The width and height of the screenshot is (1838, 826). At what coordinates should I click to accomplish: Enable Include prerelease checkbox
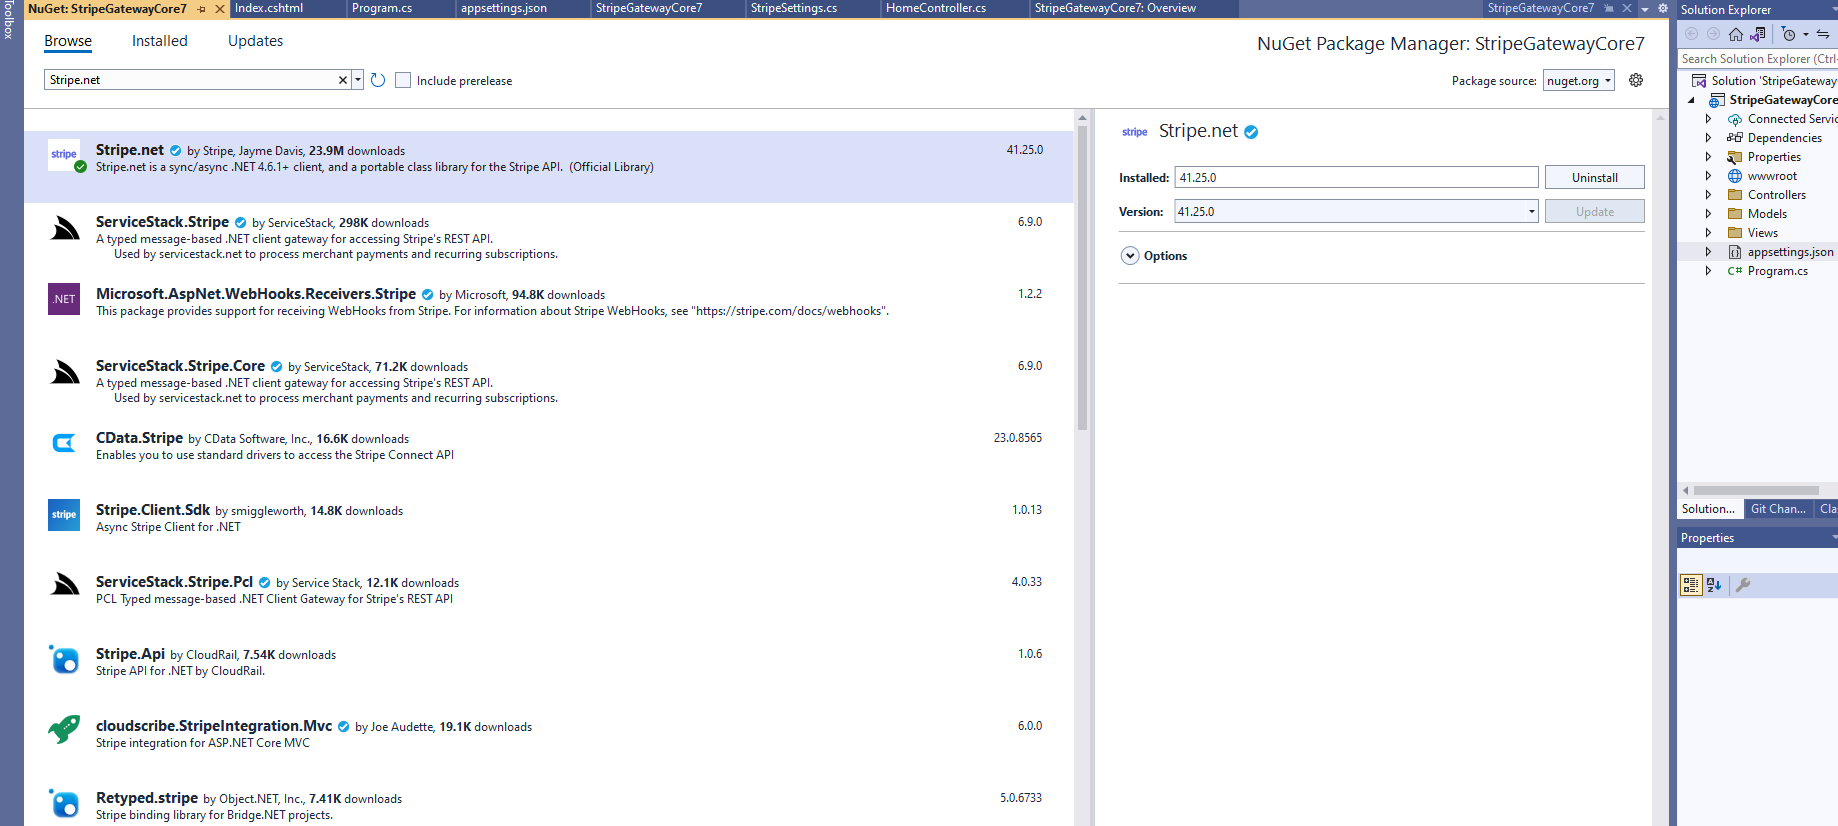[x=403, y=80]
